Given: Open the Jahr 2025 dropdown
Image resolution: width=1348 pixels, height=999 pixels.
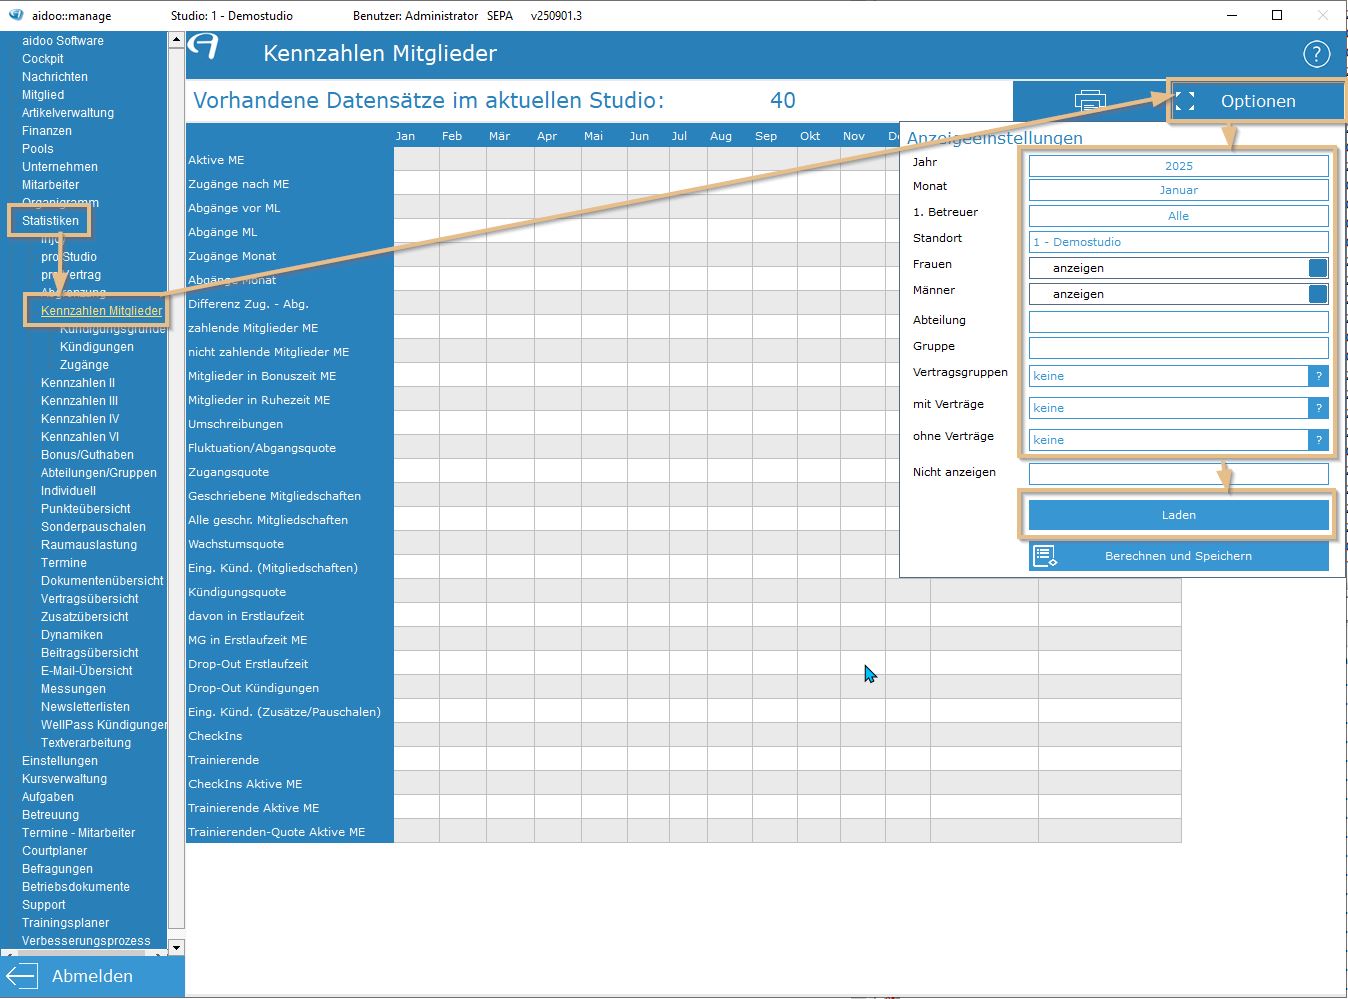Looking at the screenshot, I should point(1179,166).
